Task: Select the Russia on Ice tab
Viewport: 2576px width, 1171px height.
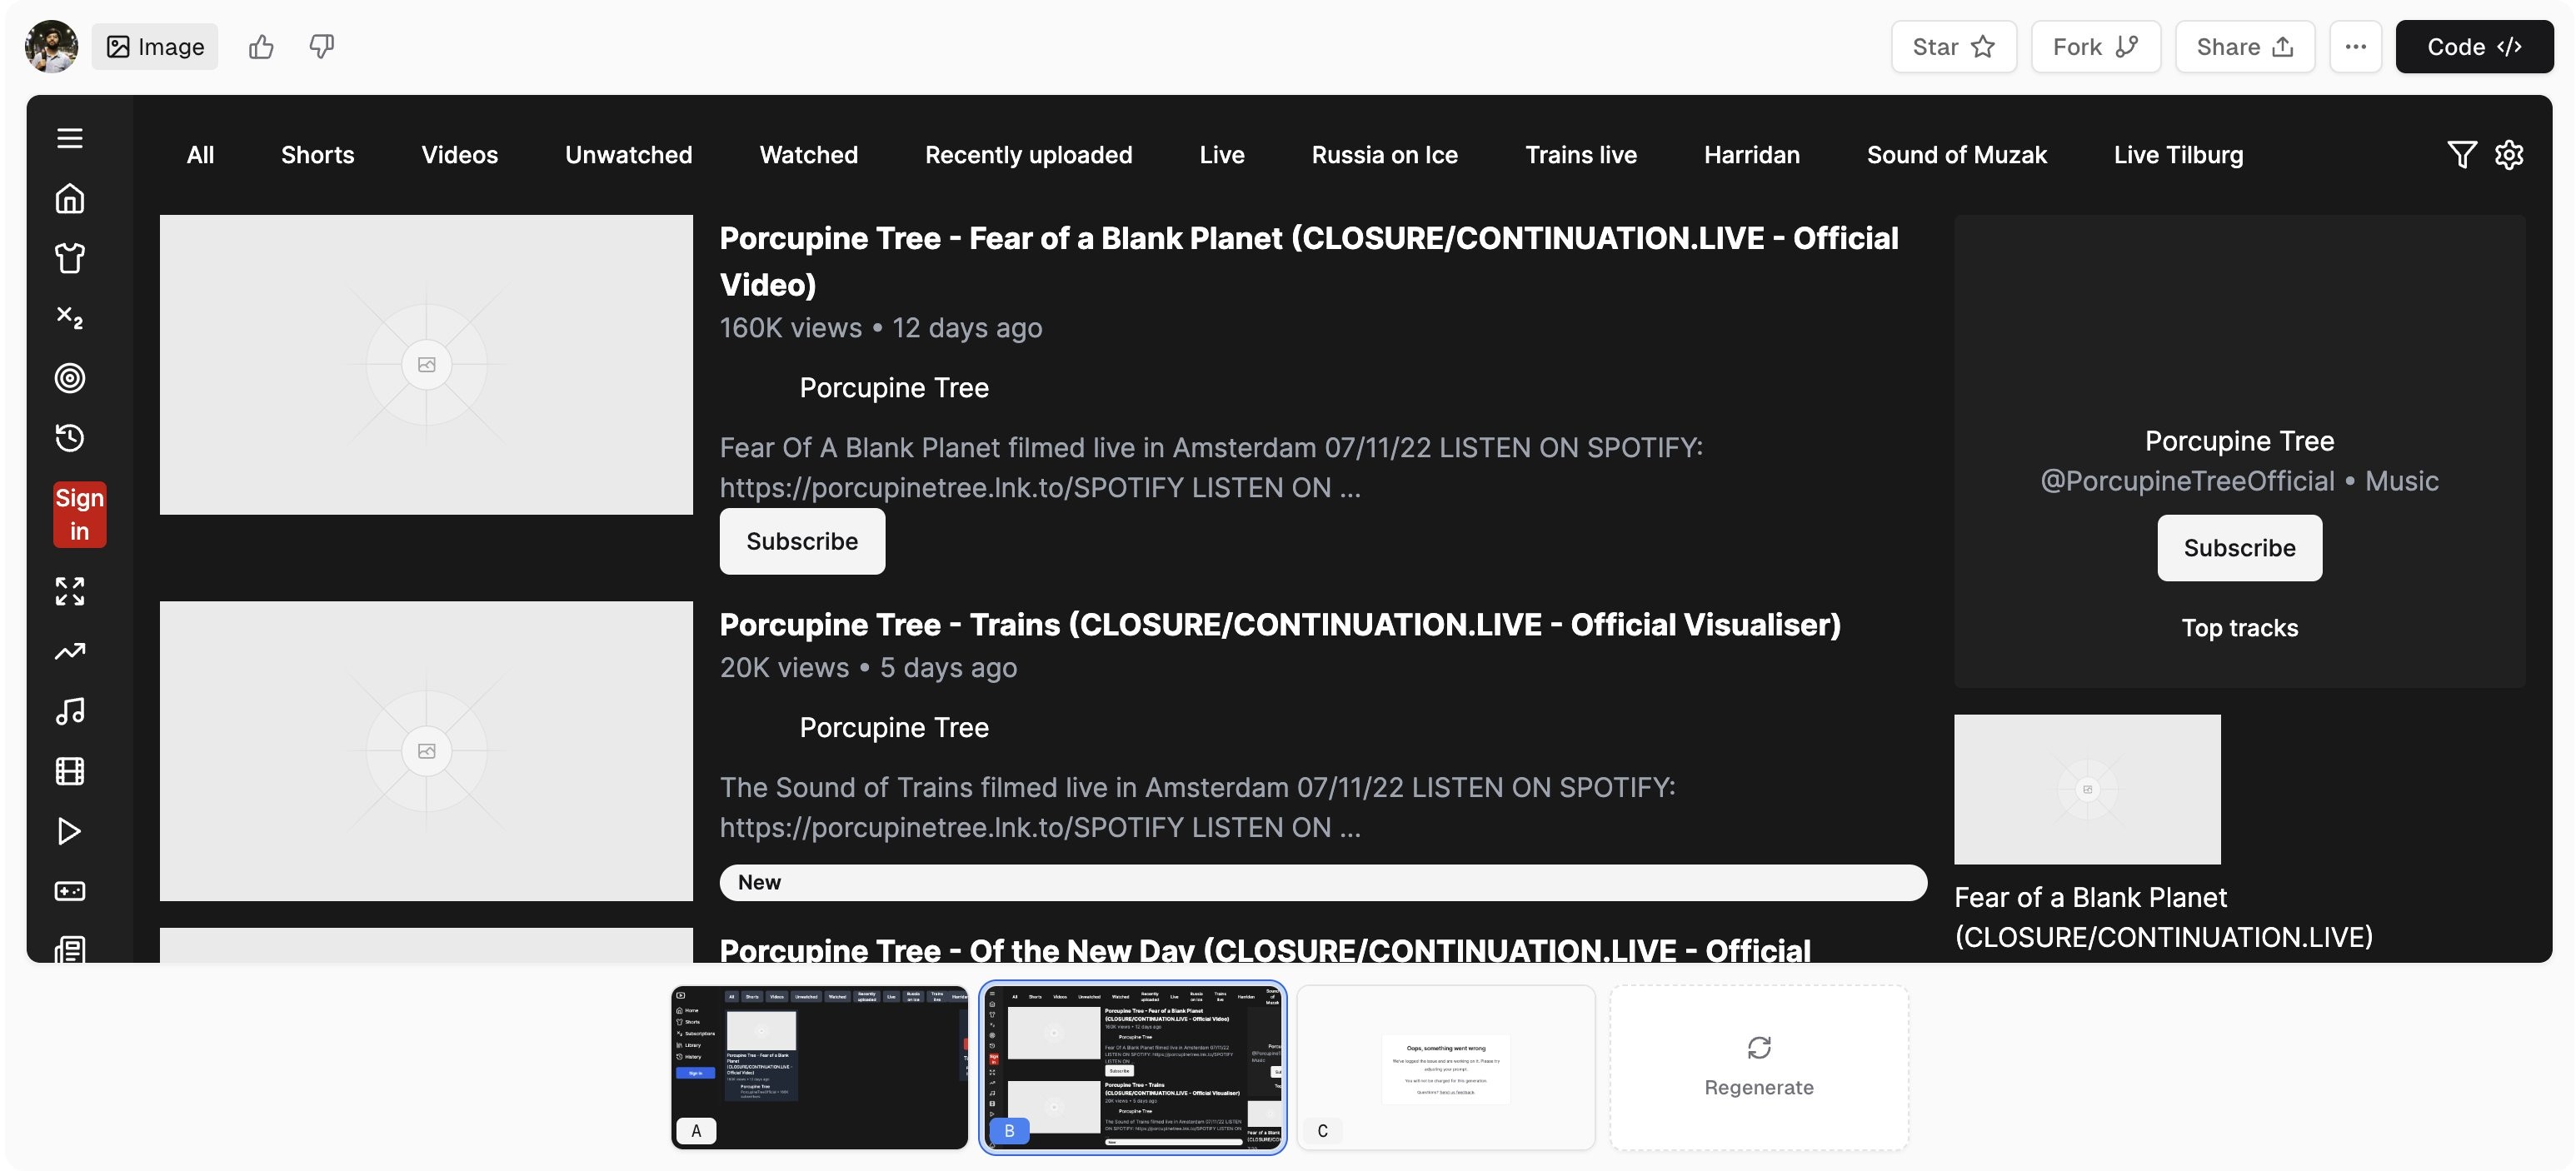Action: [x=1384, y=154]
